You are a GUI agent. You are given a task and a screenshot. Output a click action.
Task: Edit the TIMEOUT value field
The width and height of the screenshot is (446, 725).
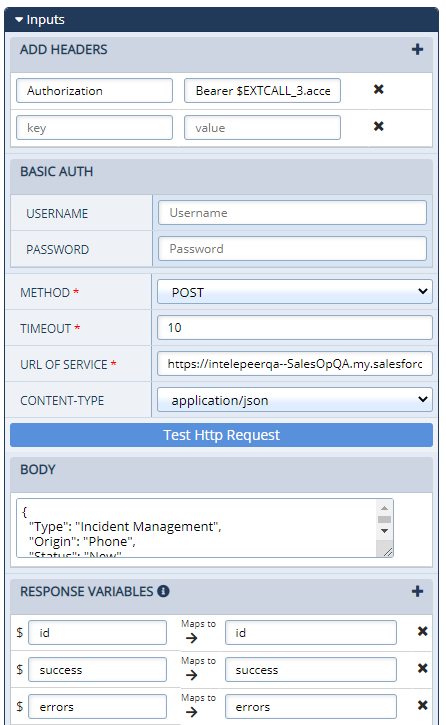(x=295, y=328)
